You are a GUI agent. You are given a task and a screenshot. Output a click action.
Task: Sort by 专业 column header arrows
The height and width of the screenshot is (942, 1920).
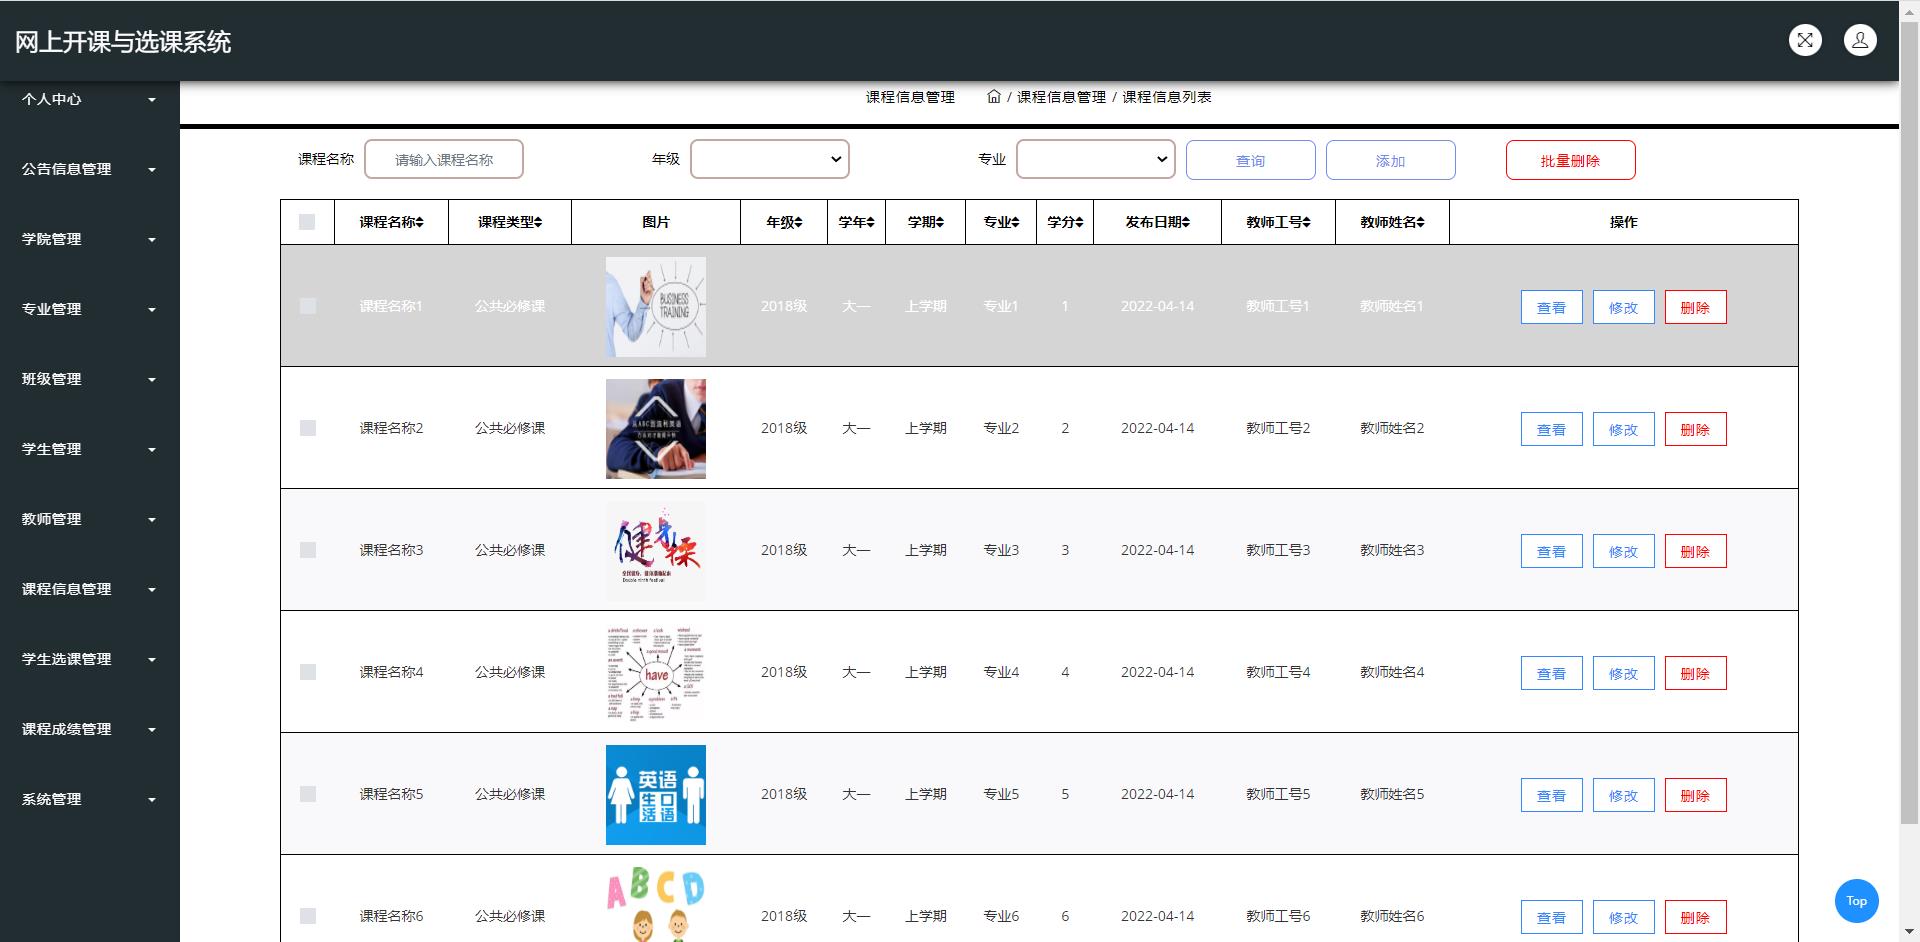1016,222
